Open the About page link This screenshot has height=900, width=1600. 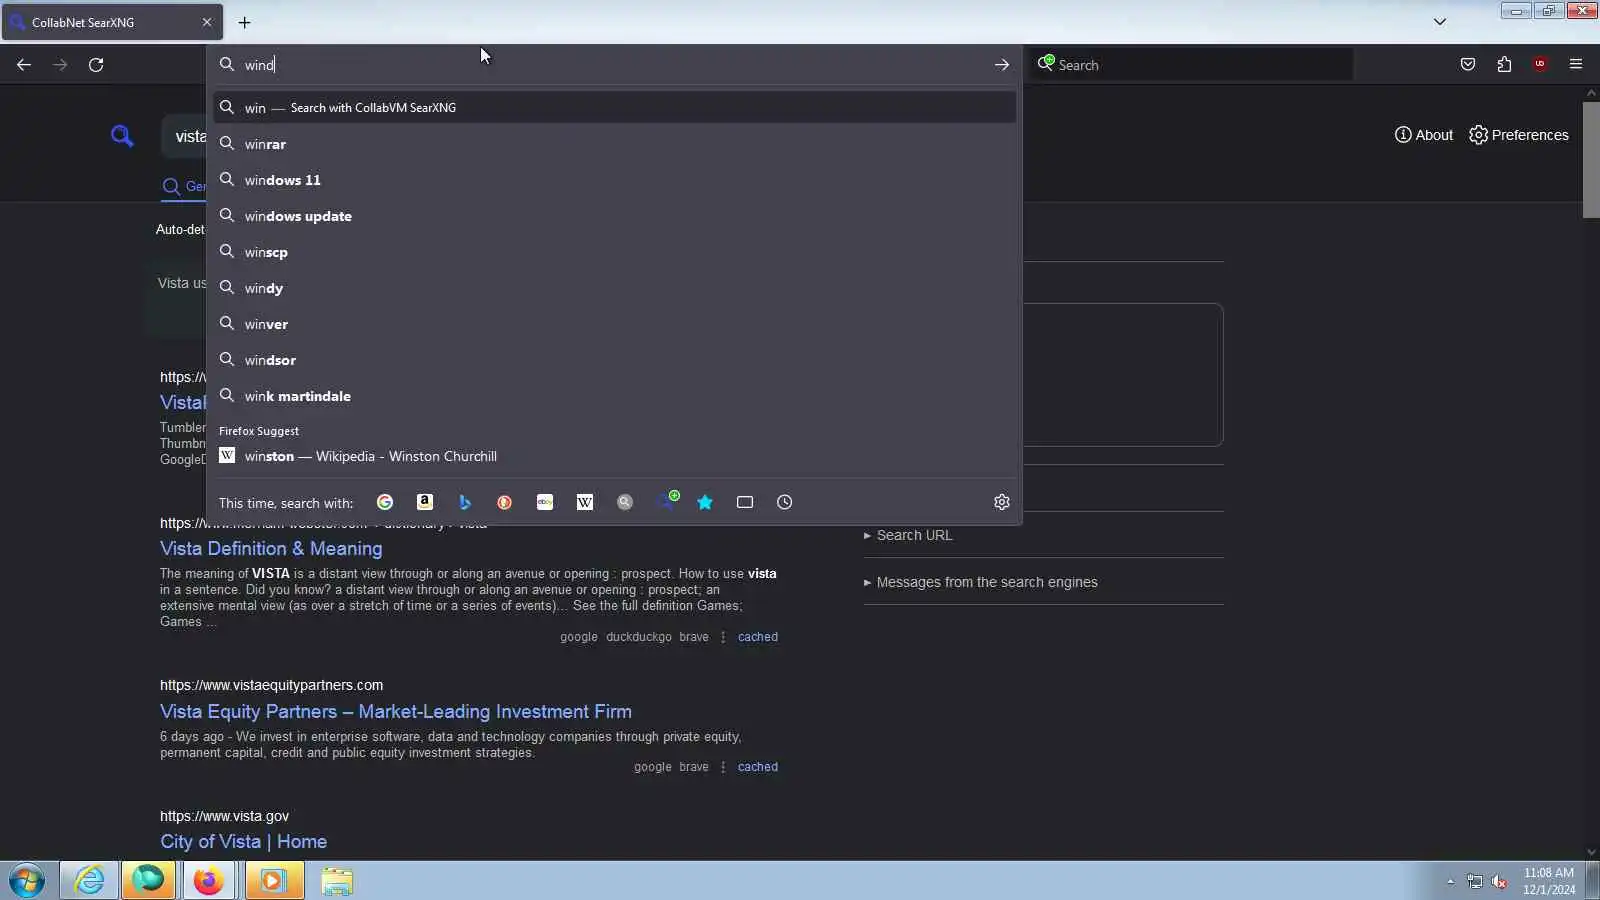coord(1424,135)
